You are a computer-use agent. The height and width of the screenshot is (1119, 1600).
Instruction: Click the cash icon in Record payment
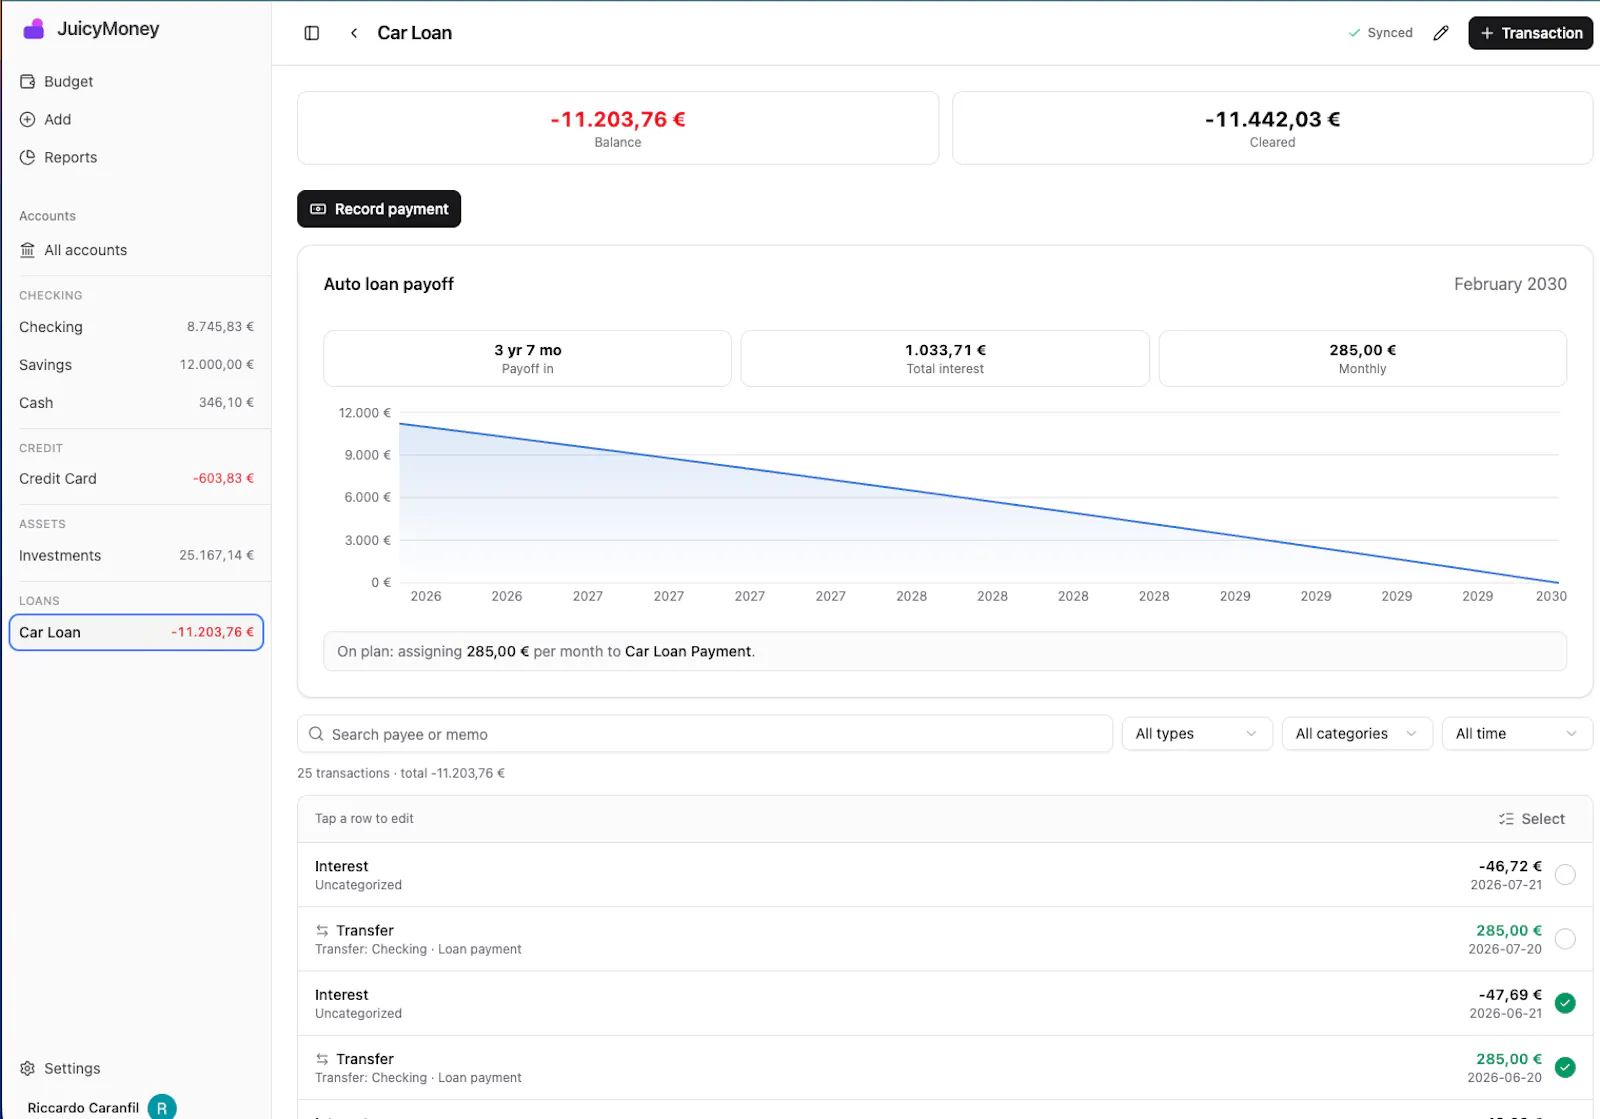(x=318, y=209)
